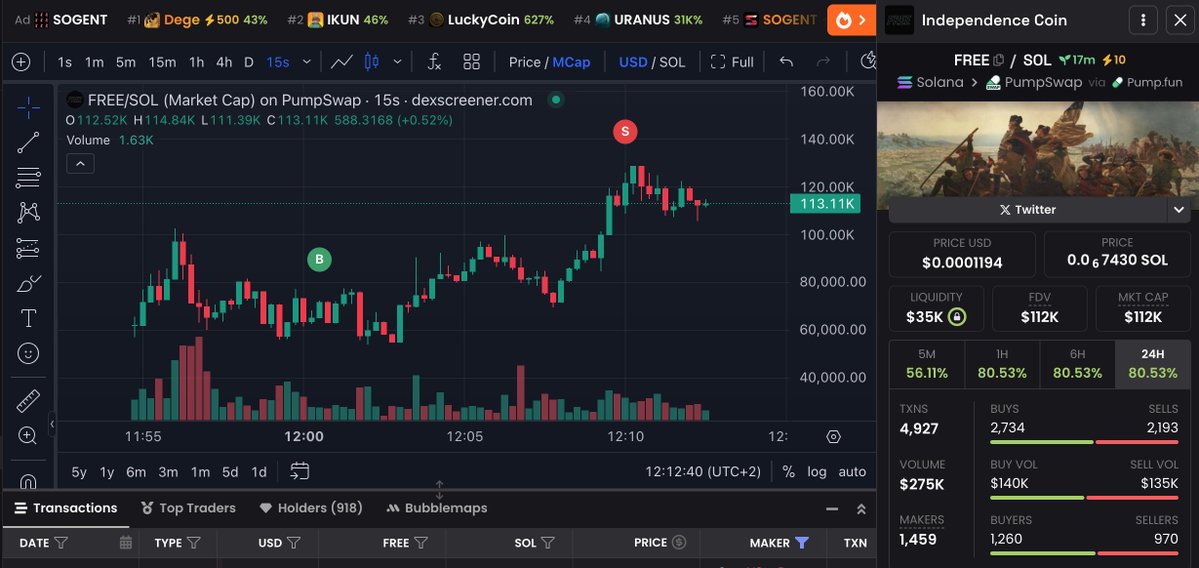Image resolution: width=1199 pixels, height=568 pixels.
Task: Switch chart to Price mode
Action: click(525, 63)
